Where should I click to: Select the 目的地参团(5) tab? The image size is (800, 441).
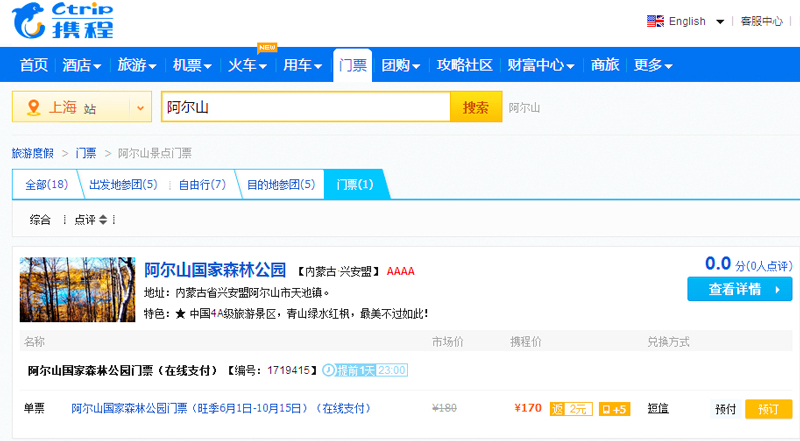(281, 184)
